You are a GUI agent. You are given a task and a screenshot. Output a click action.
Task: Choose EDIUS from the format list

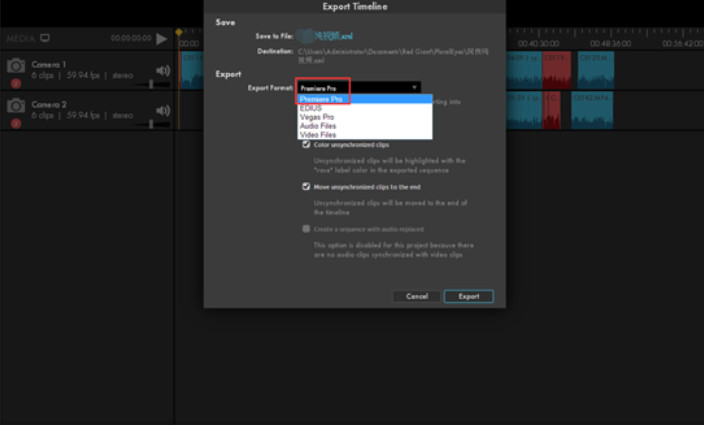click(x=365, y=108)
